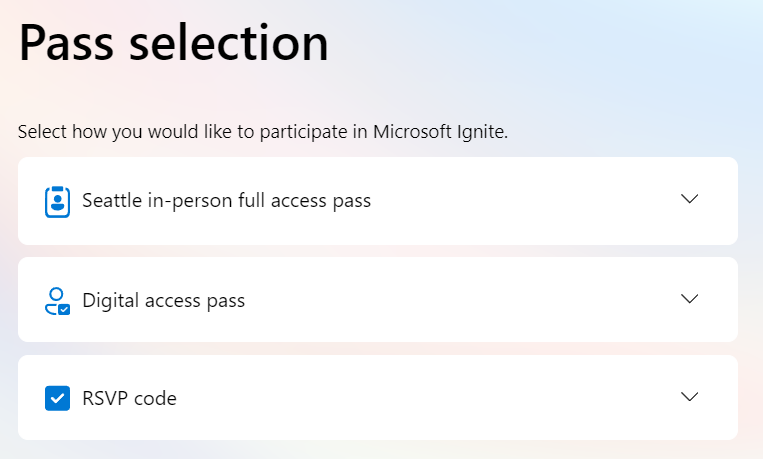Click the small checkmark badge on the Digital access icon
This screenshot has height=459, width=763.
64,310
